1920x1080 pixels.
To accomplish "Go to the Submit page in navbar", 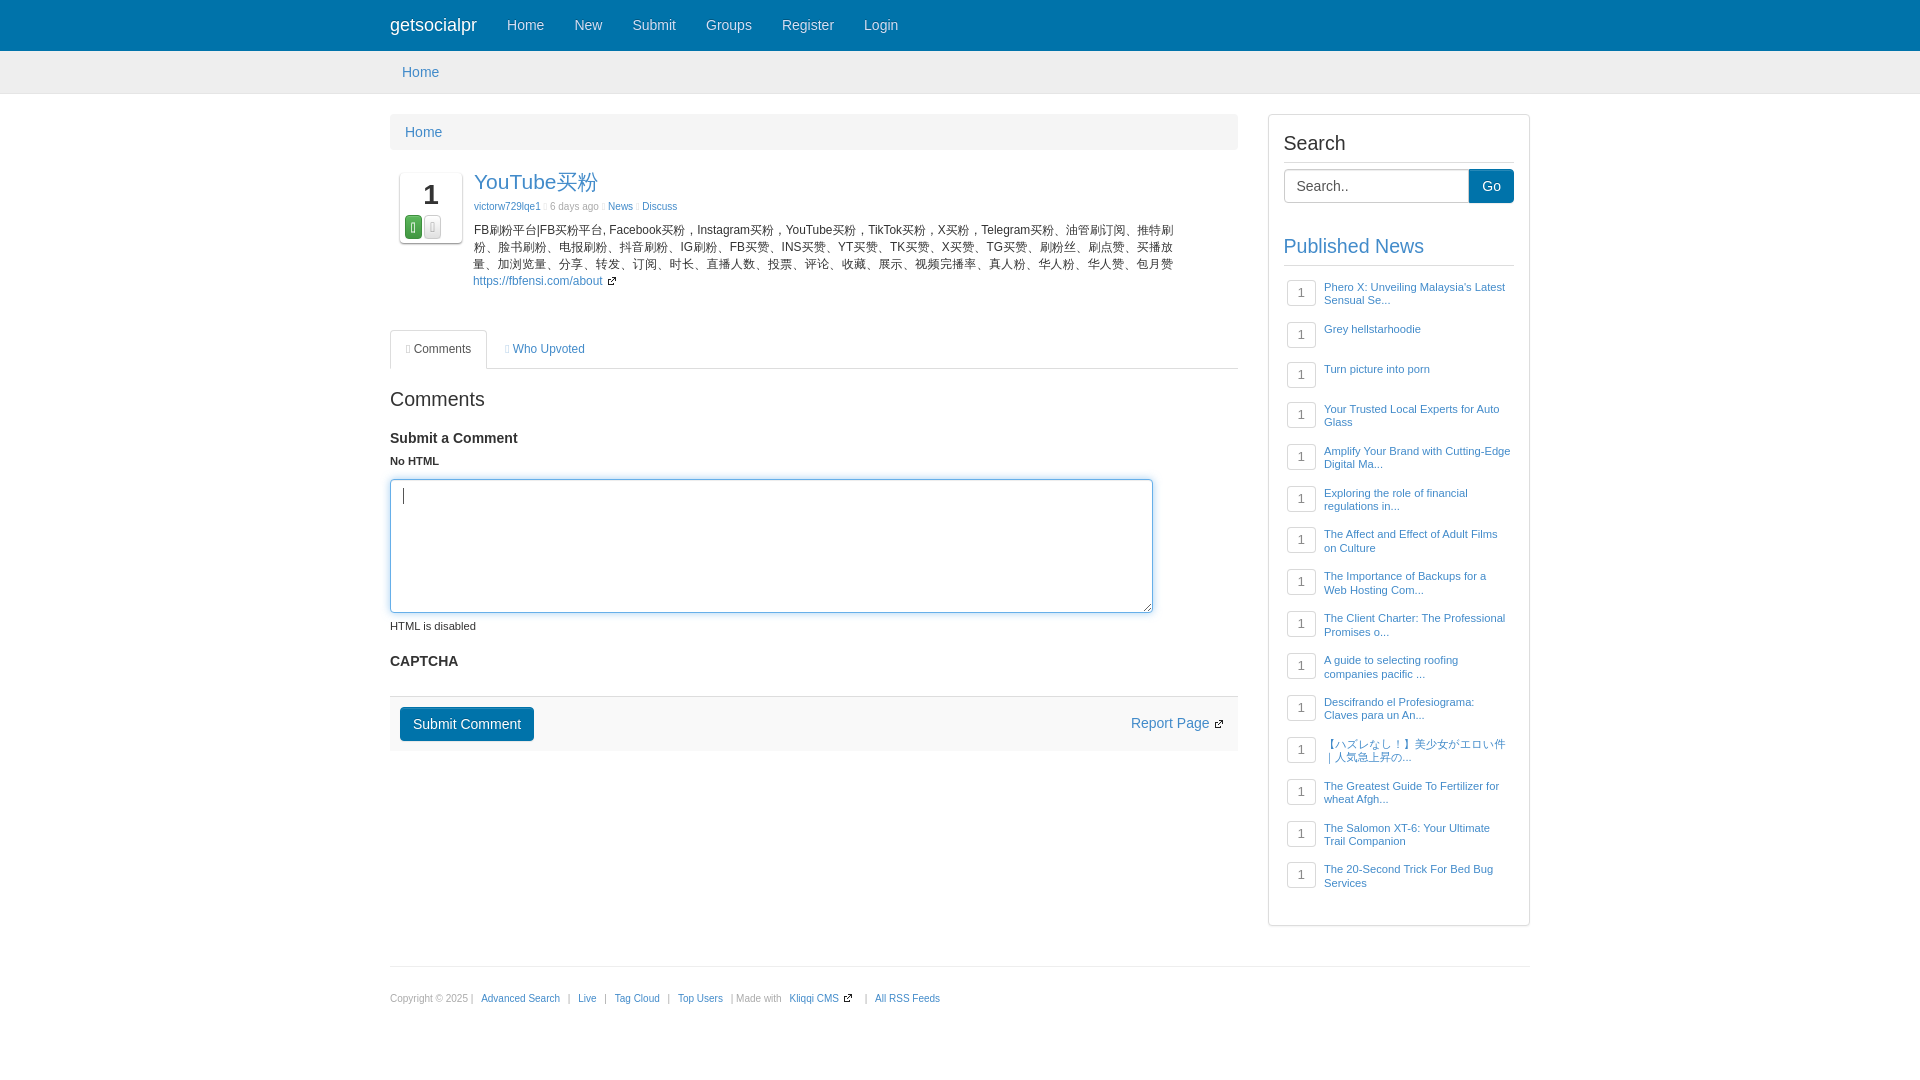I will 653,25.
